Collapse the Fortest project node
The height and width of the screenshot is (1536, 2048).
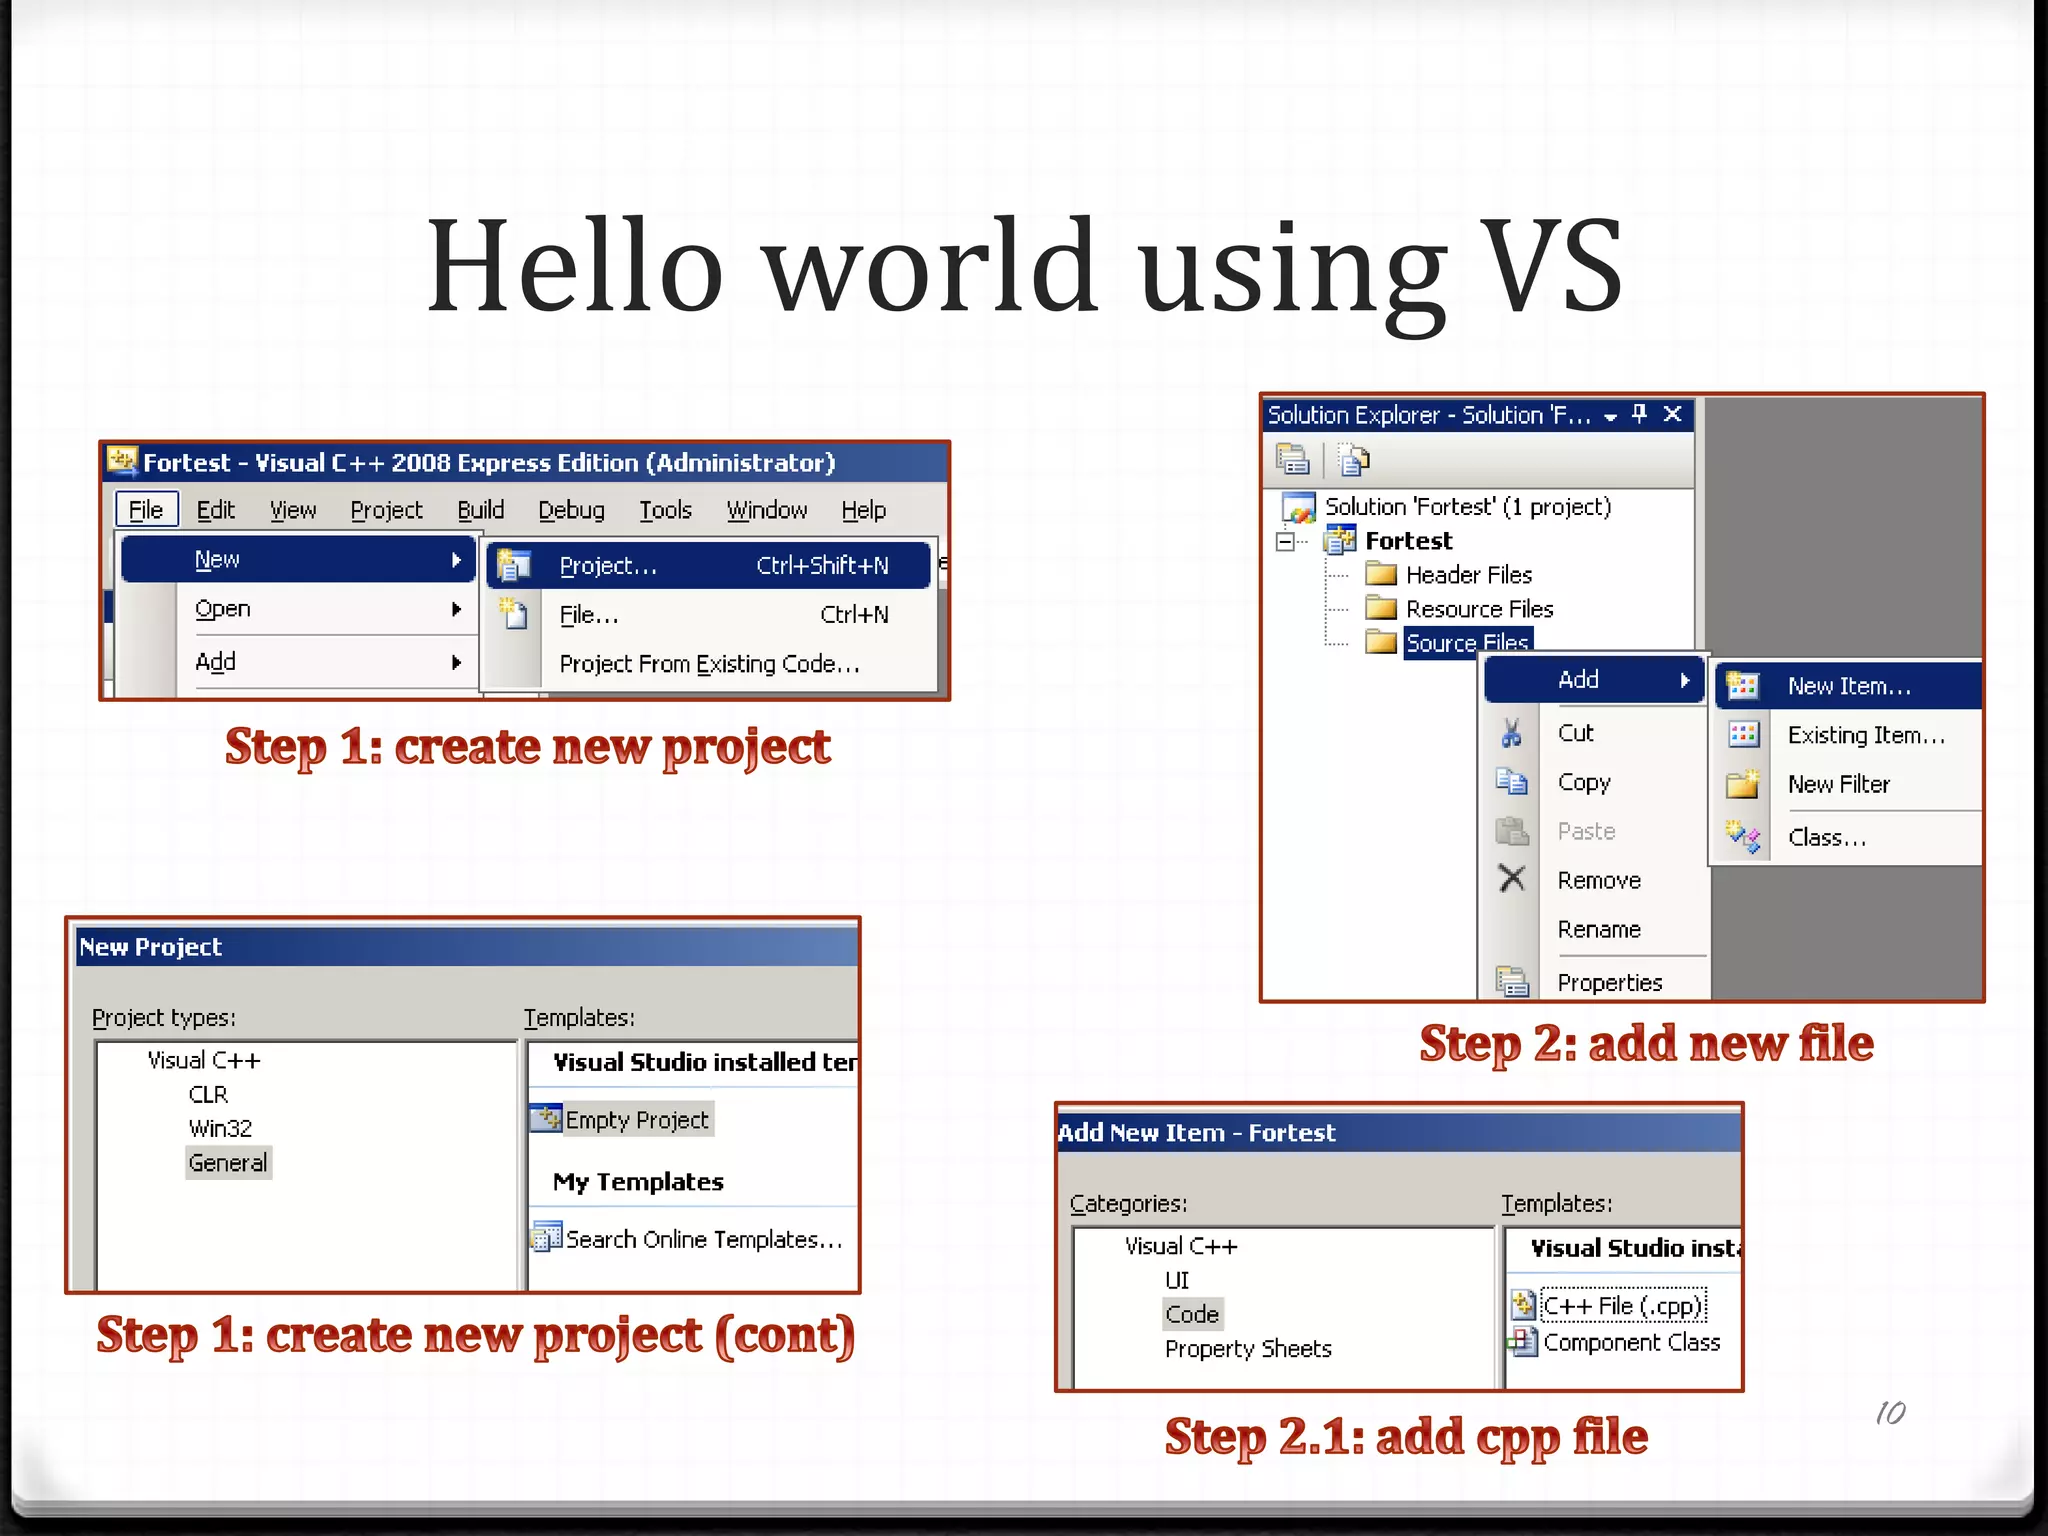tap(1285, 541)
